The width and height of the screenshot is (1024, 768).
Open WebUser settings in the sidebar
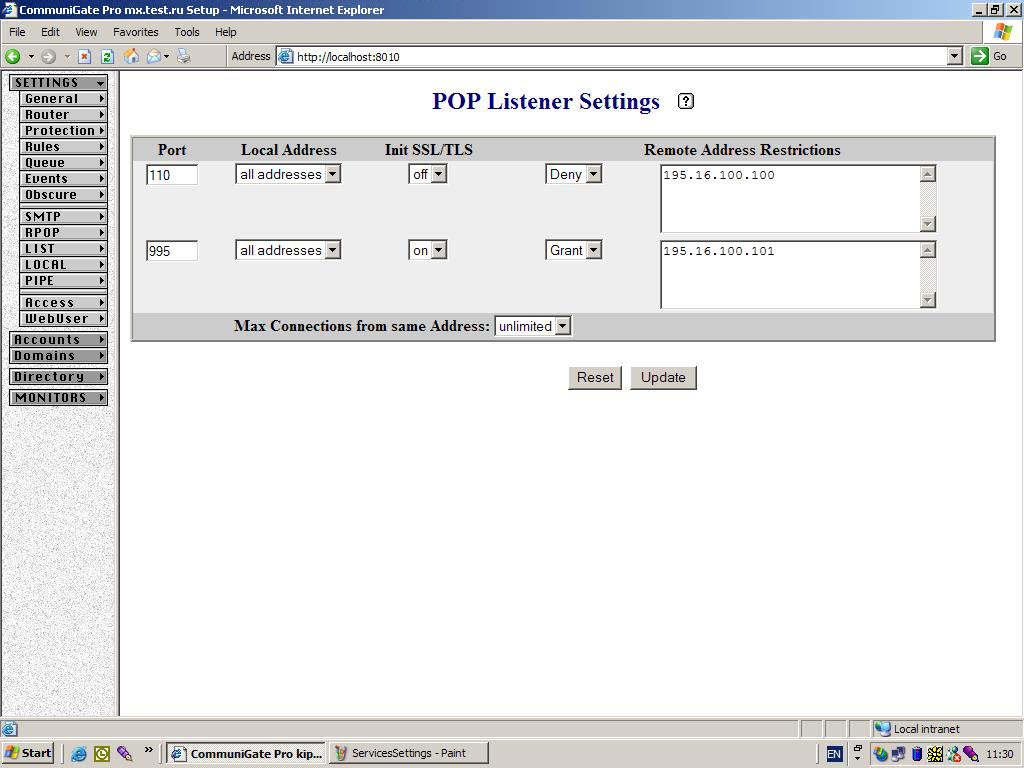[x=63, y=319]
